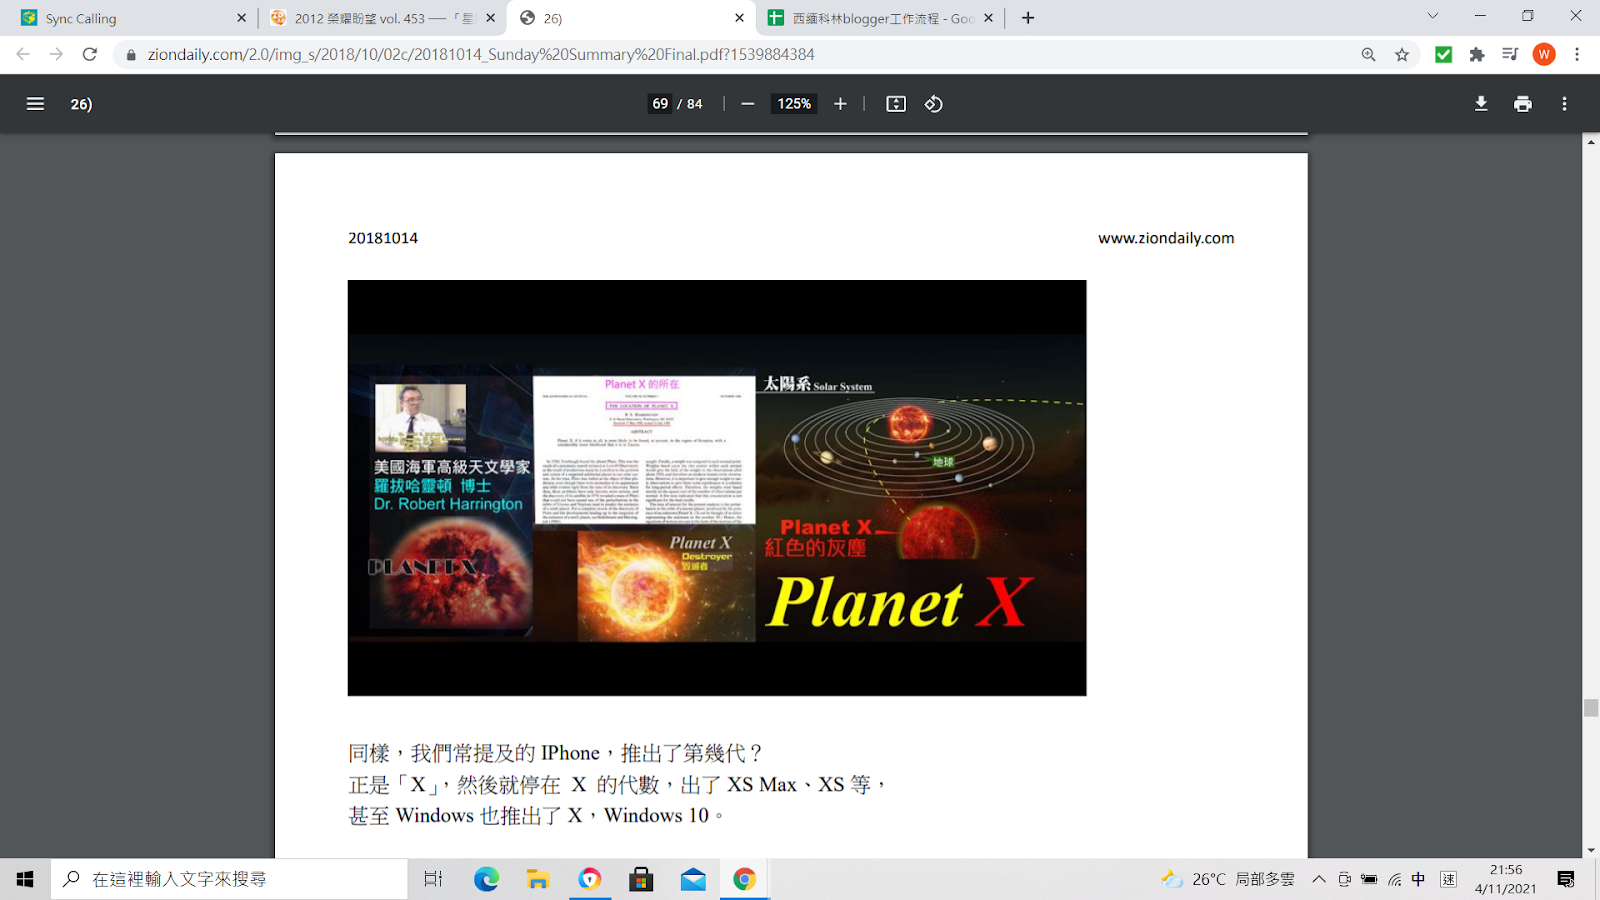Open Microsoft Store from taskbar
This screenshot has width=1600, height=900.
tap(641, 879)
